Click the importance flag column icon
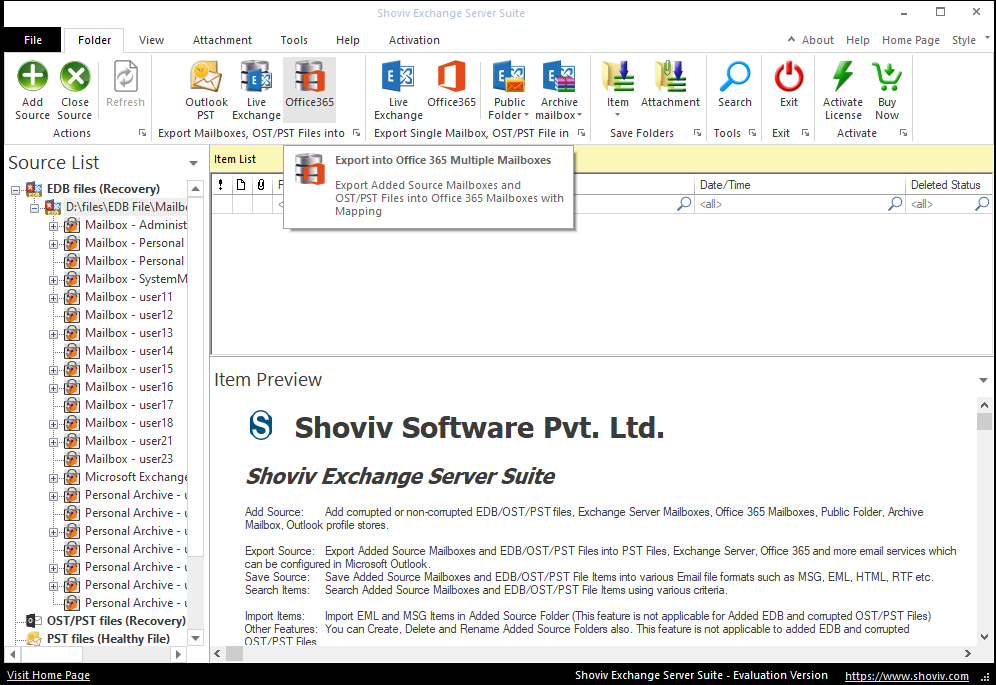This screenshot has width=996, height=685. [x=220, y=185]
